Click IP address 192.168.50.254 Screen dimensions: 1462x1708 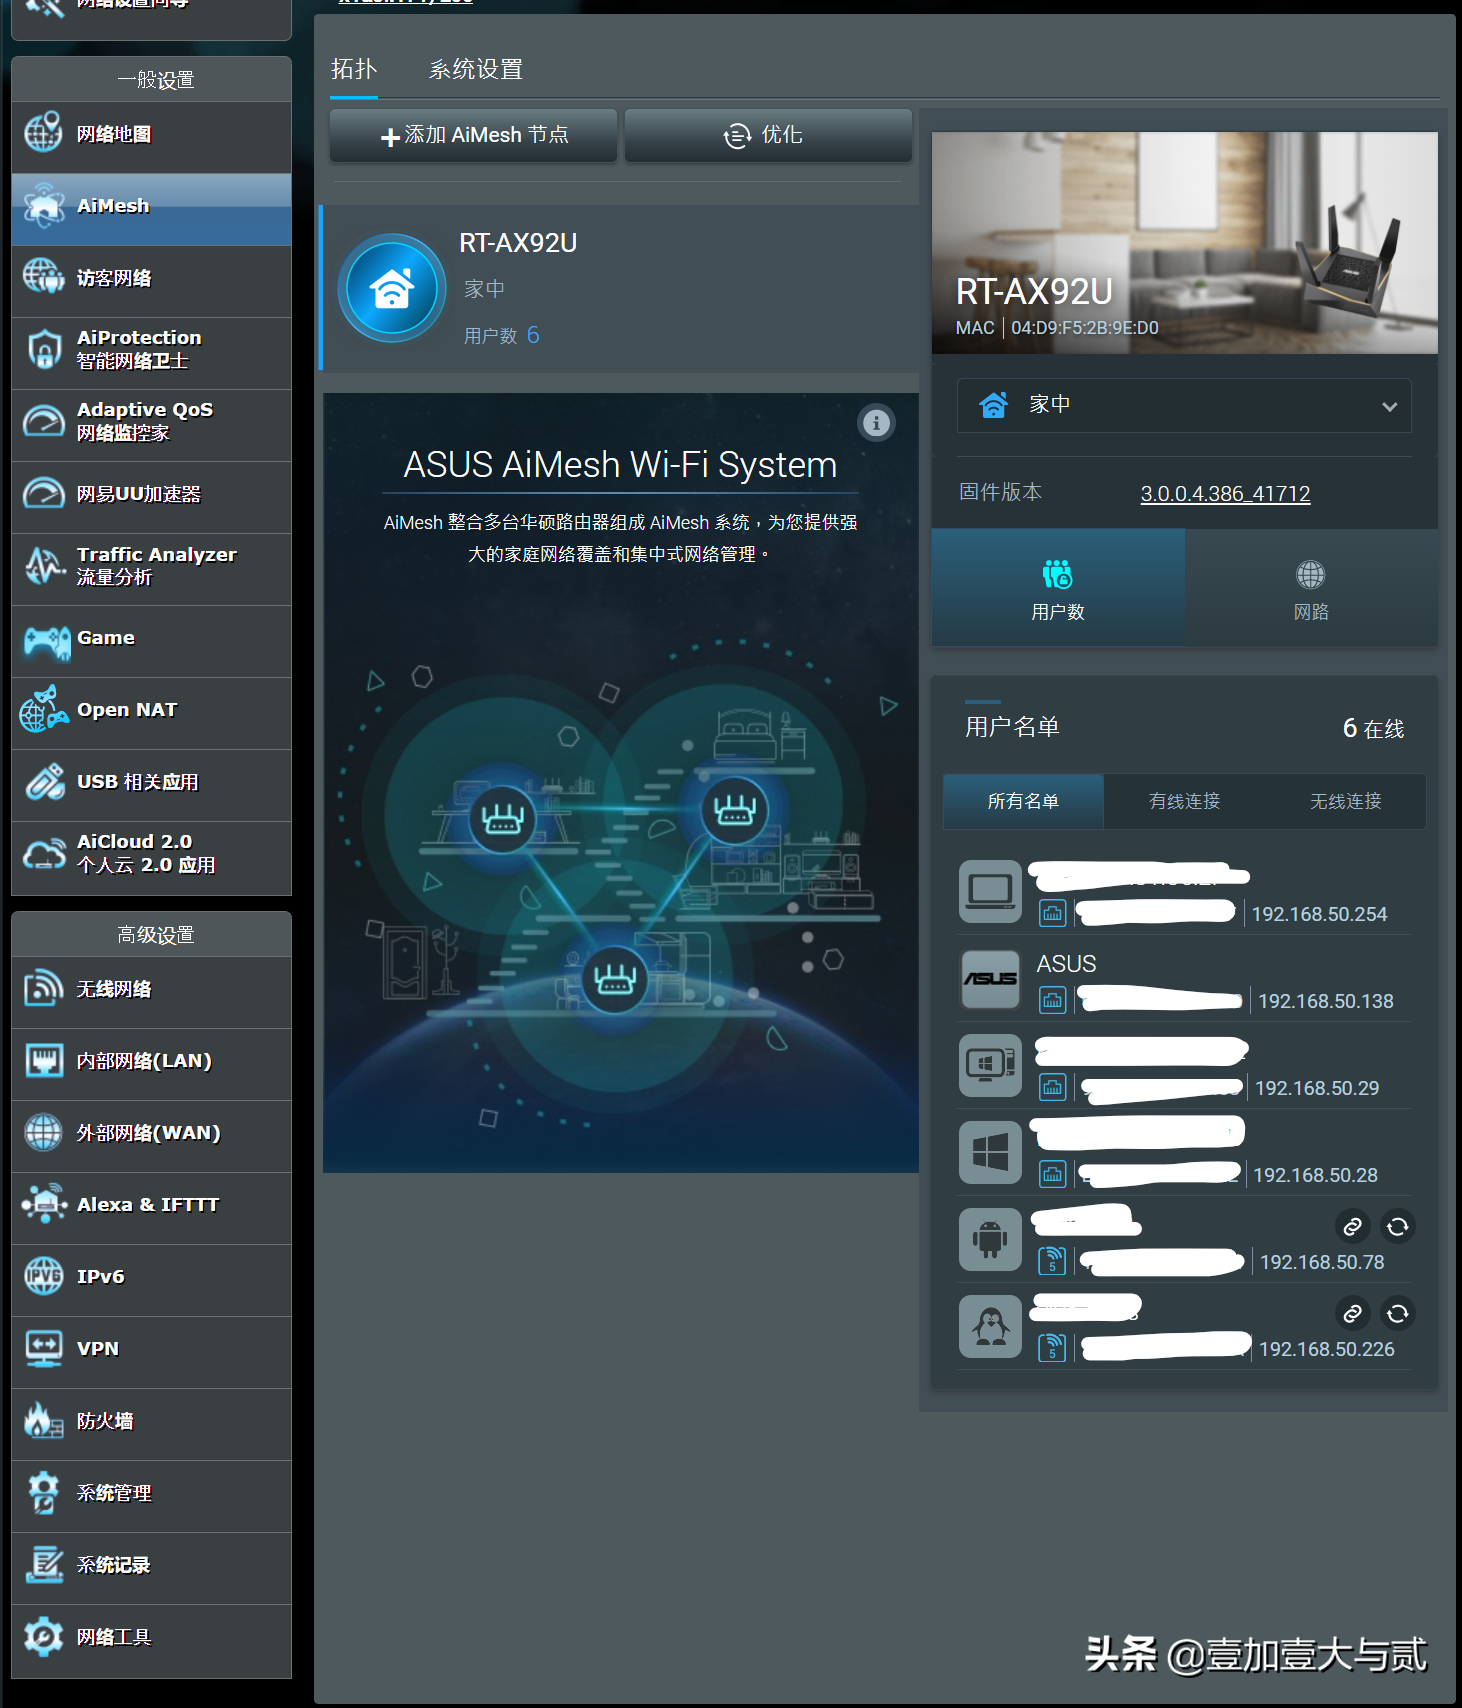click(x=1319, y=914)
